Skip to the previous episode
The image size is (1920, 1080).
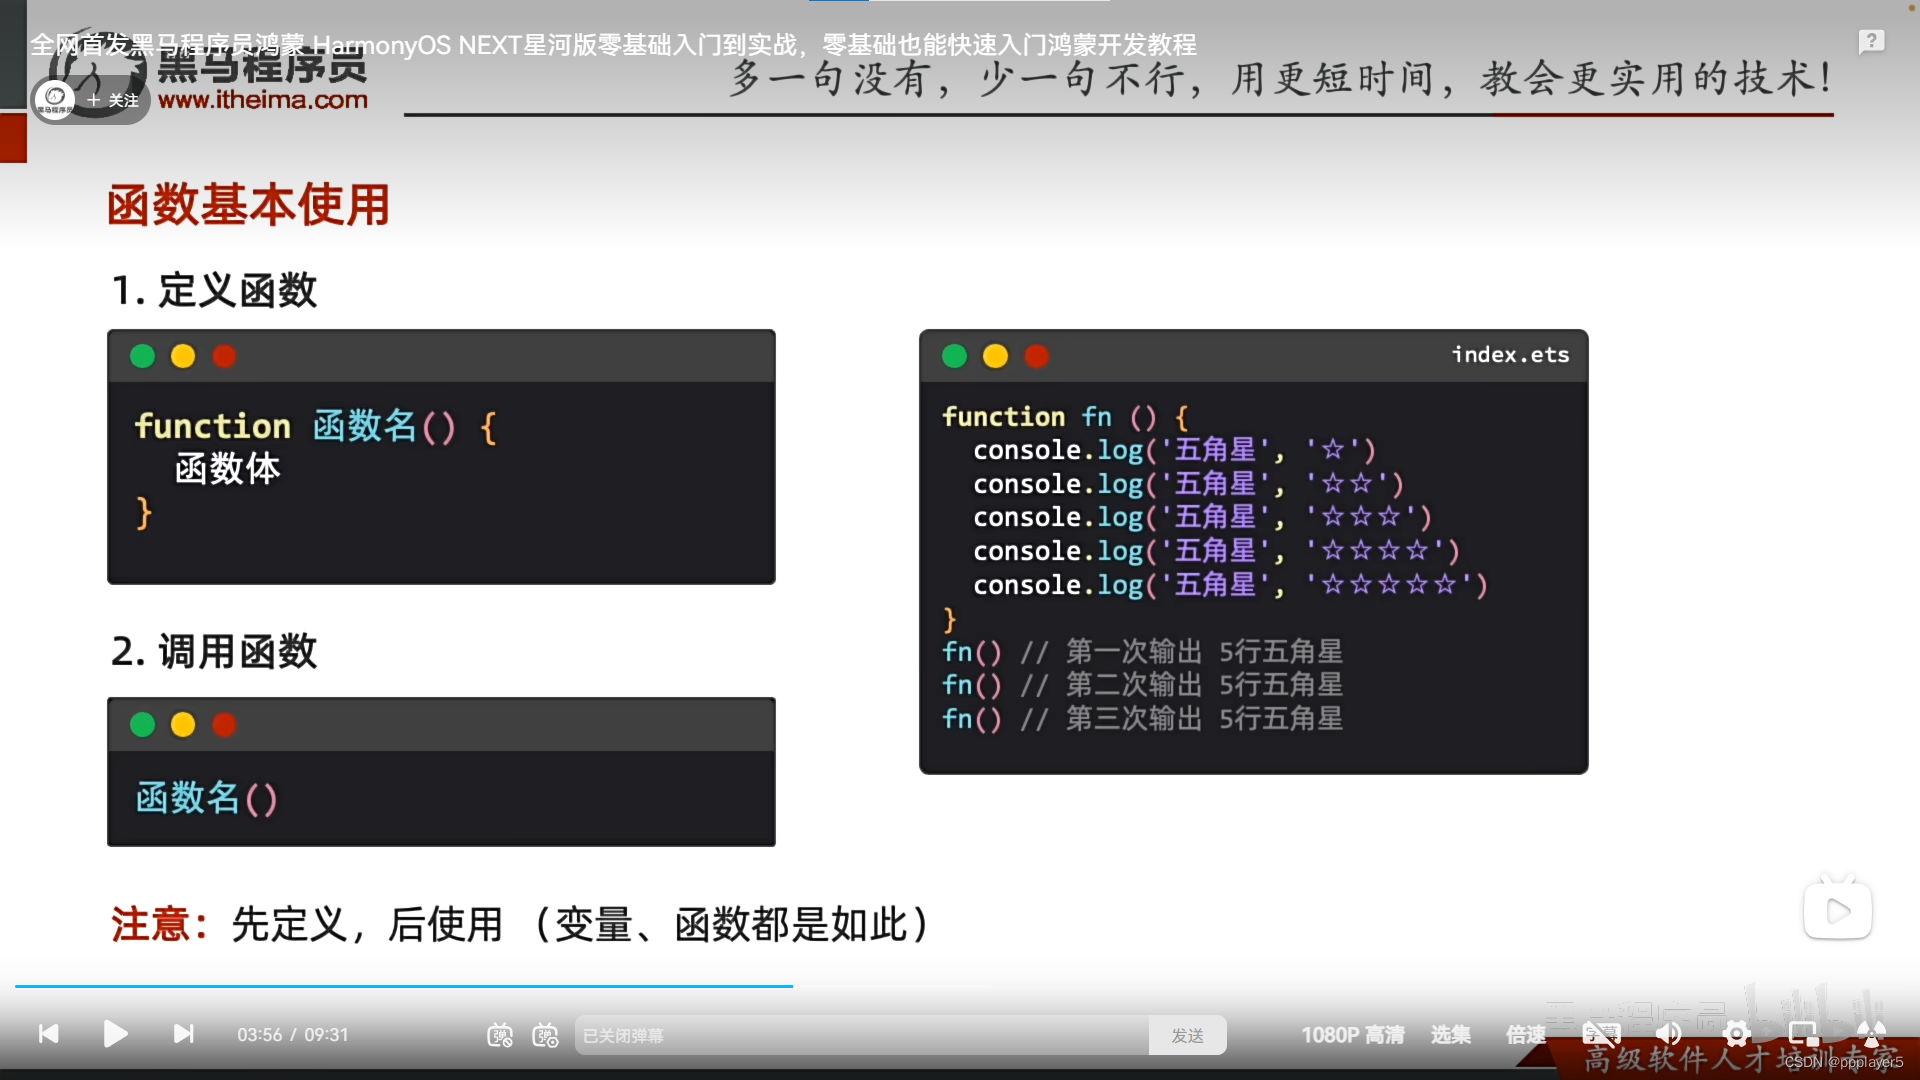coord(48,1034)
